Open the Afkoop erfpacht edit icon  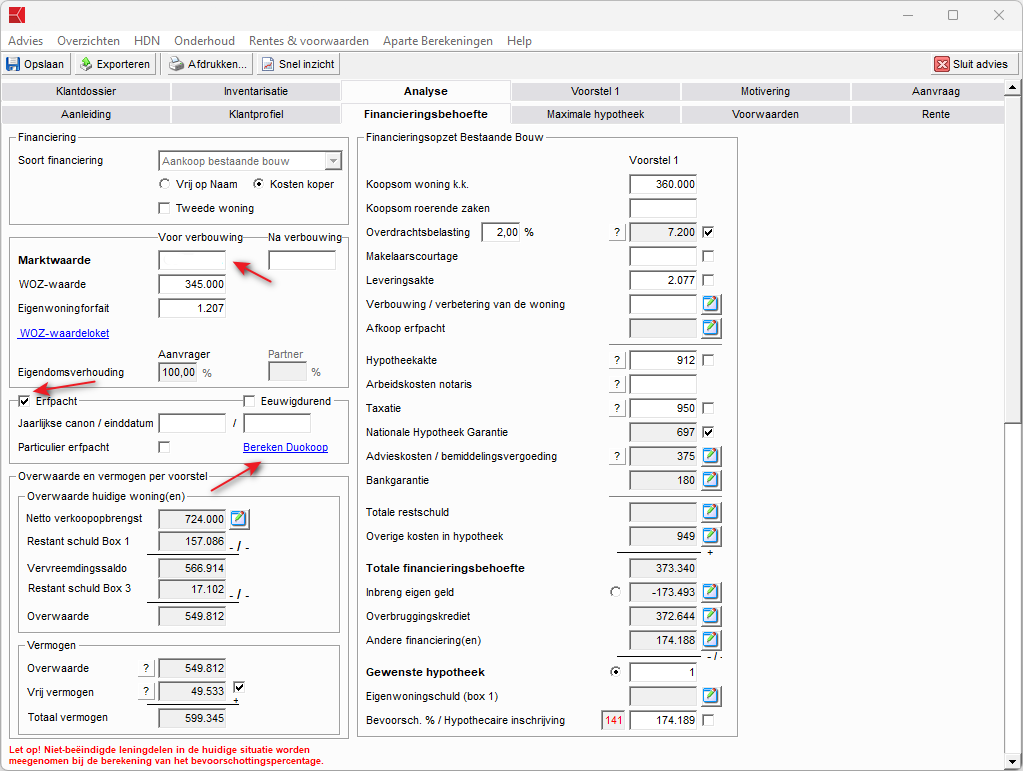[711, 328]
